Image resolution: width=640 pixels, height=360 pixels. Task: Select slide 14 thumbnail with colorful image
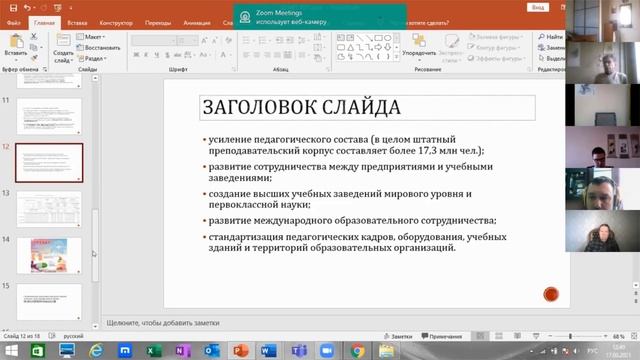49,256
